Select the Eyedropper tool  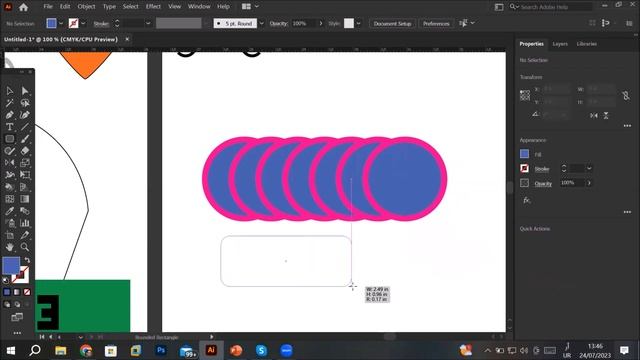9,211
